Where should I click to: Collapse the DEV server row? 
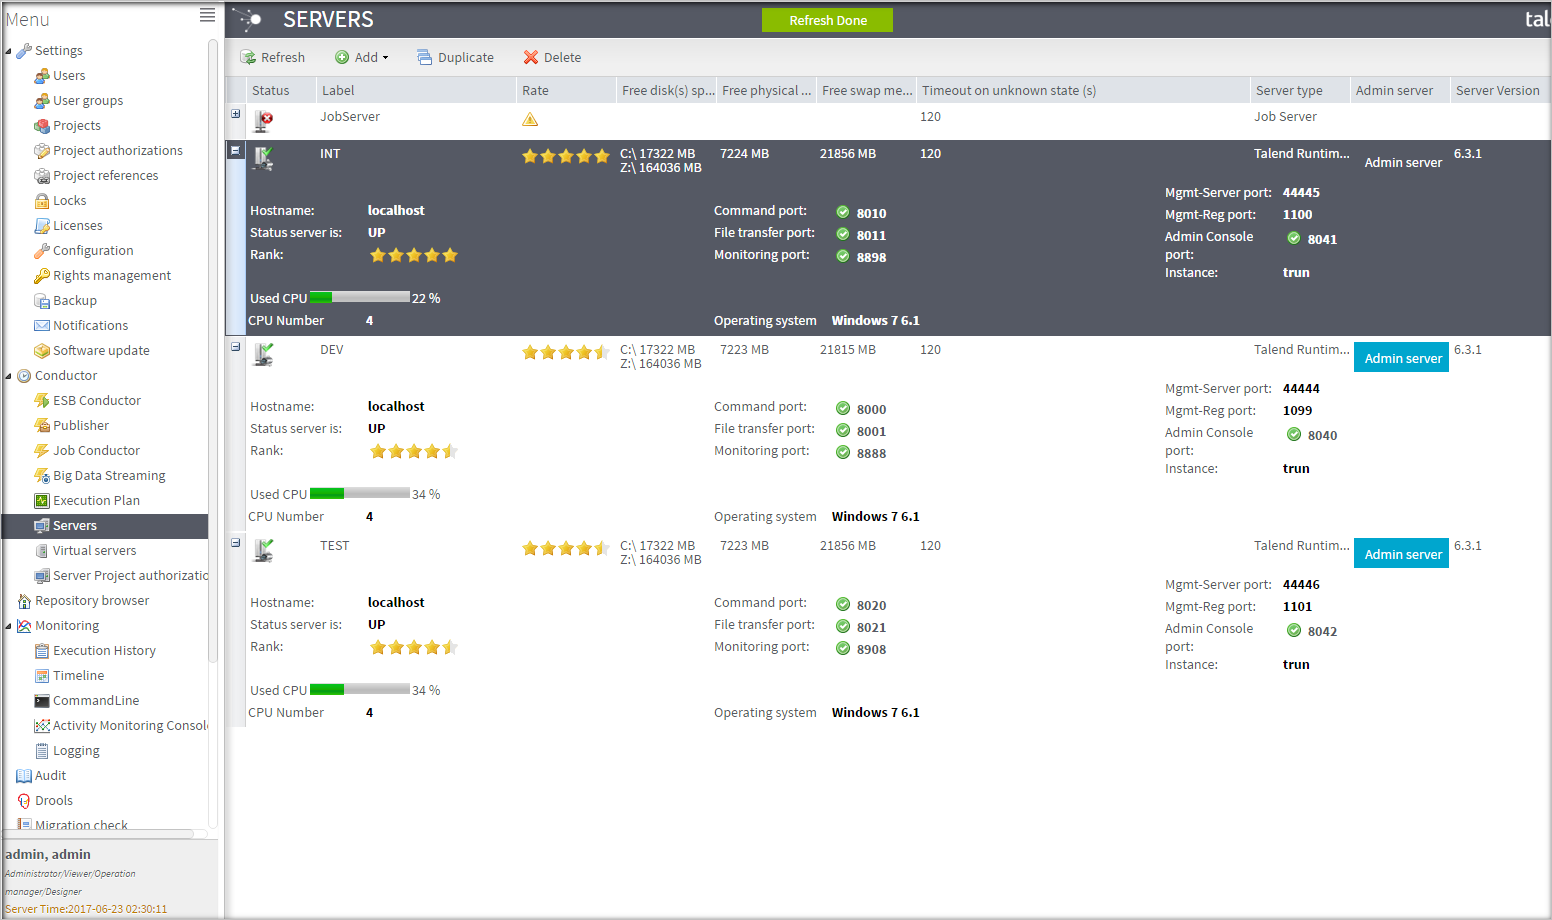pos(236,347)
